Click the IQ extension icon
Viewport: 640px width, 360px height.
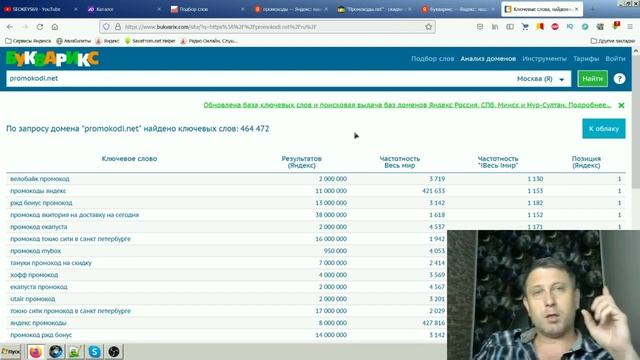570,27
